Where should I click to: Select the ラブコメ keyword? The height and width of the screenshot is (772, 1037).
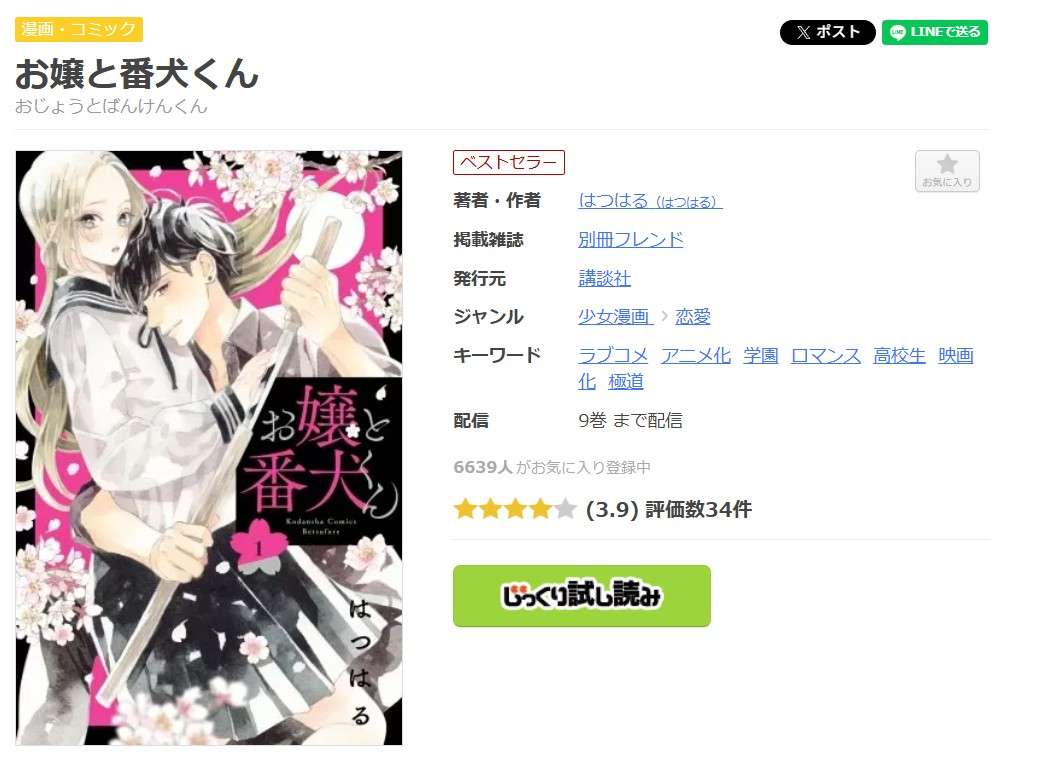coord(613,356)
